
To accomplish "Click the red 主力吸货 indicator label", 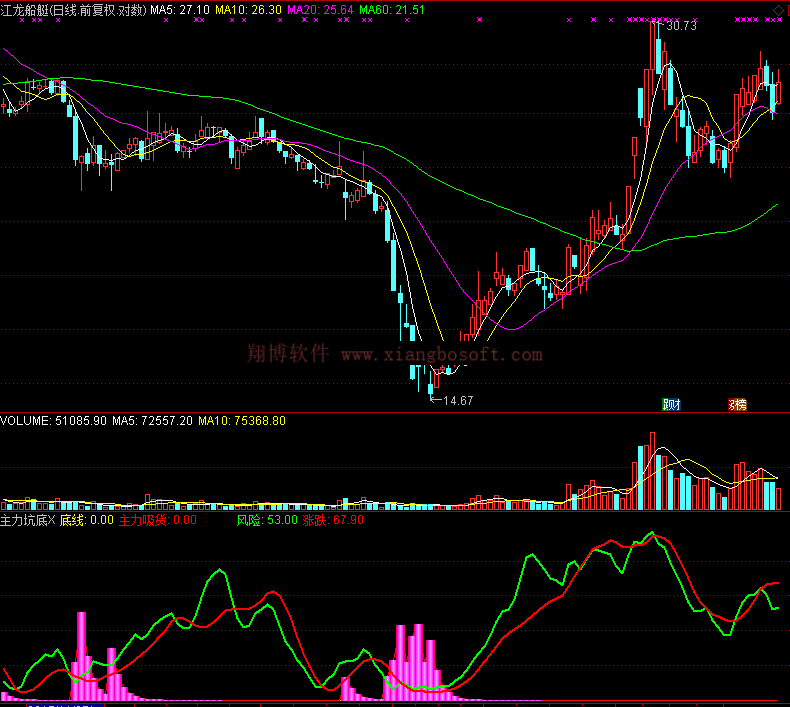I will (x=157, y=520).
